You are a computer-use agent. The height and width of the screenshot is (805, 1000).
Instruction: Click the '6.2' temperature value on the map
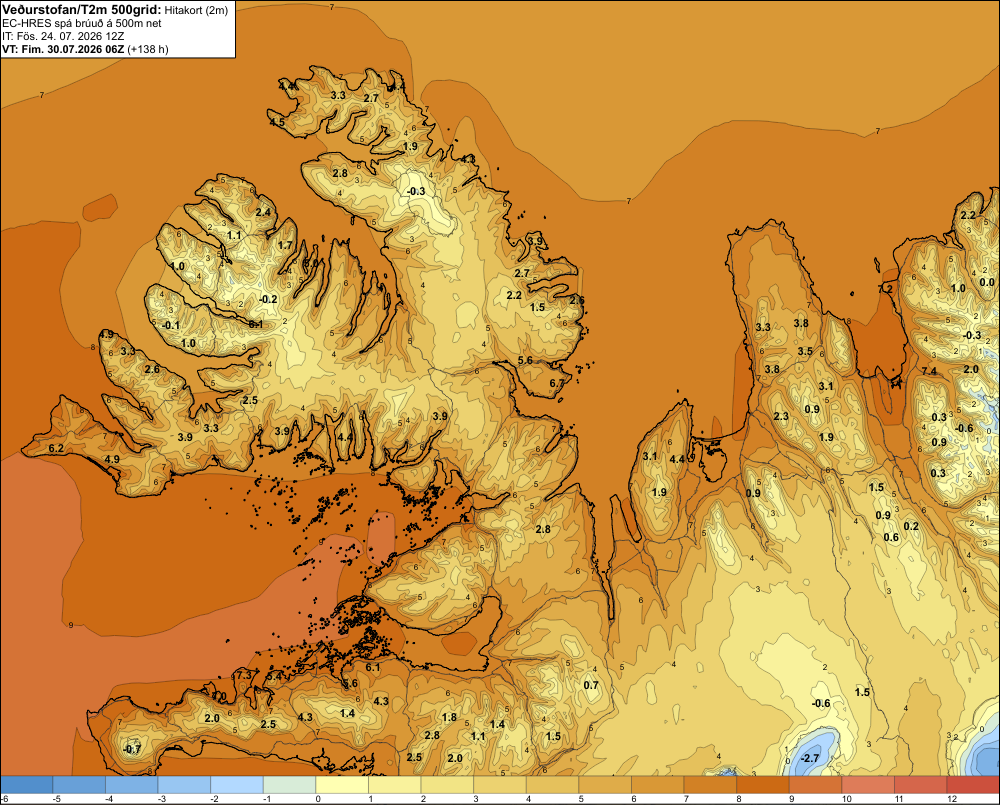[x=56, y=448]
